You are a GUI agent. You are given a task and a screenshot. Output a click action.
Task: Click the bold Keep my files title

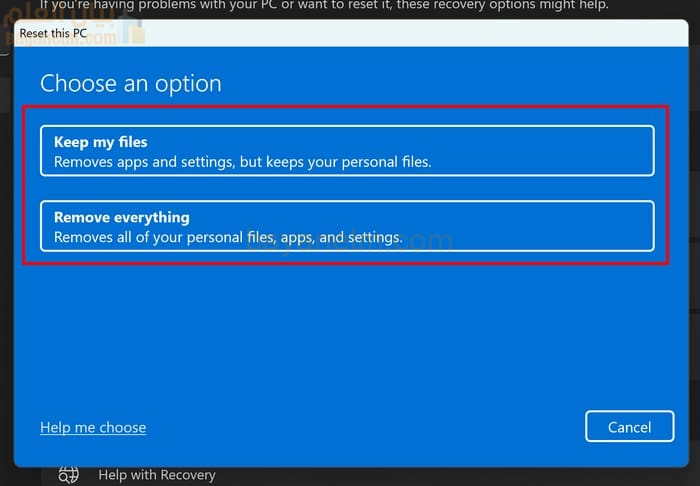[101, 142]
